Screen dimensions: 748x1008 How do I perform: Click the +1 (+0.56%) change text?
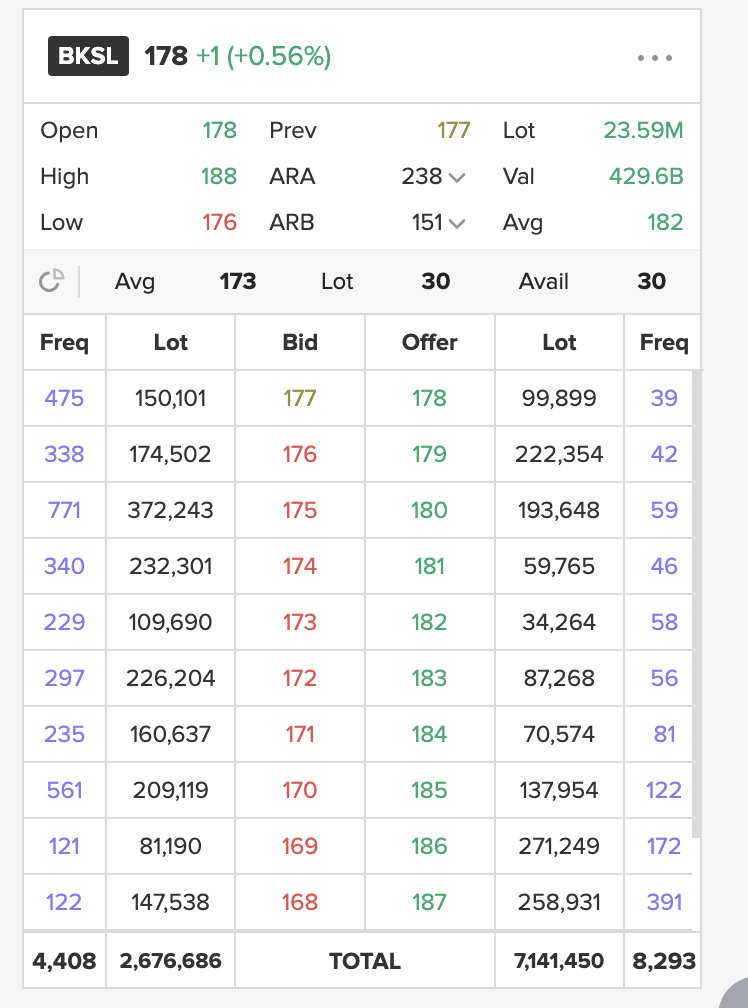263,57
